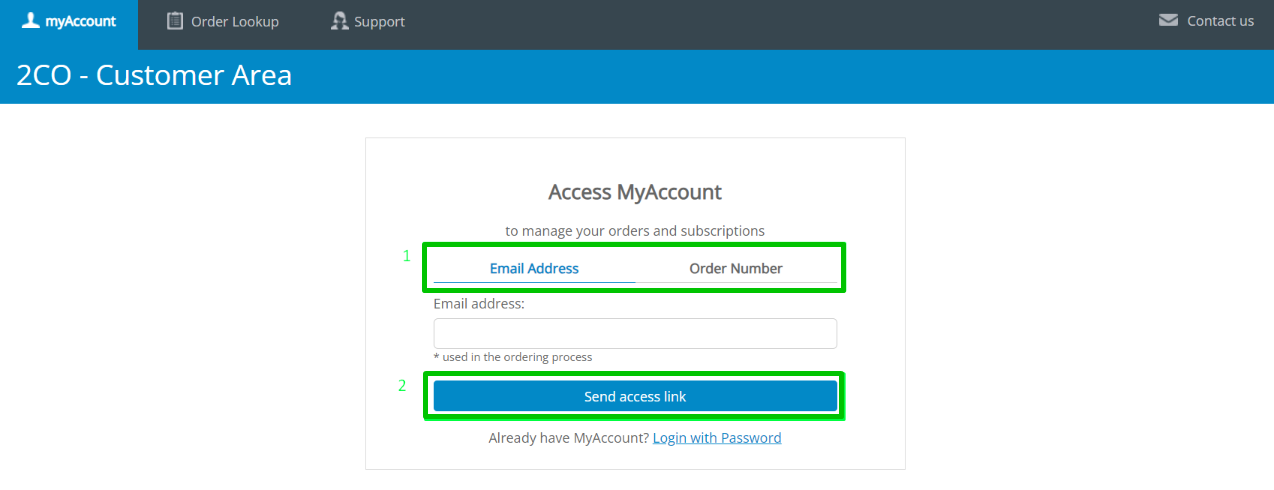The width and height of the screenshot is (1274, 490).
Task: Click the myAccount person silhouette icon
Action: point(31,20)
